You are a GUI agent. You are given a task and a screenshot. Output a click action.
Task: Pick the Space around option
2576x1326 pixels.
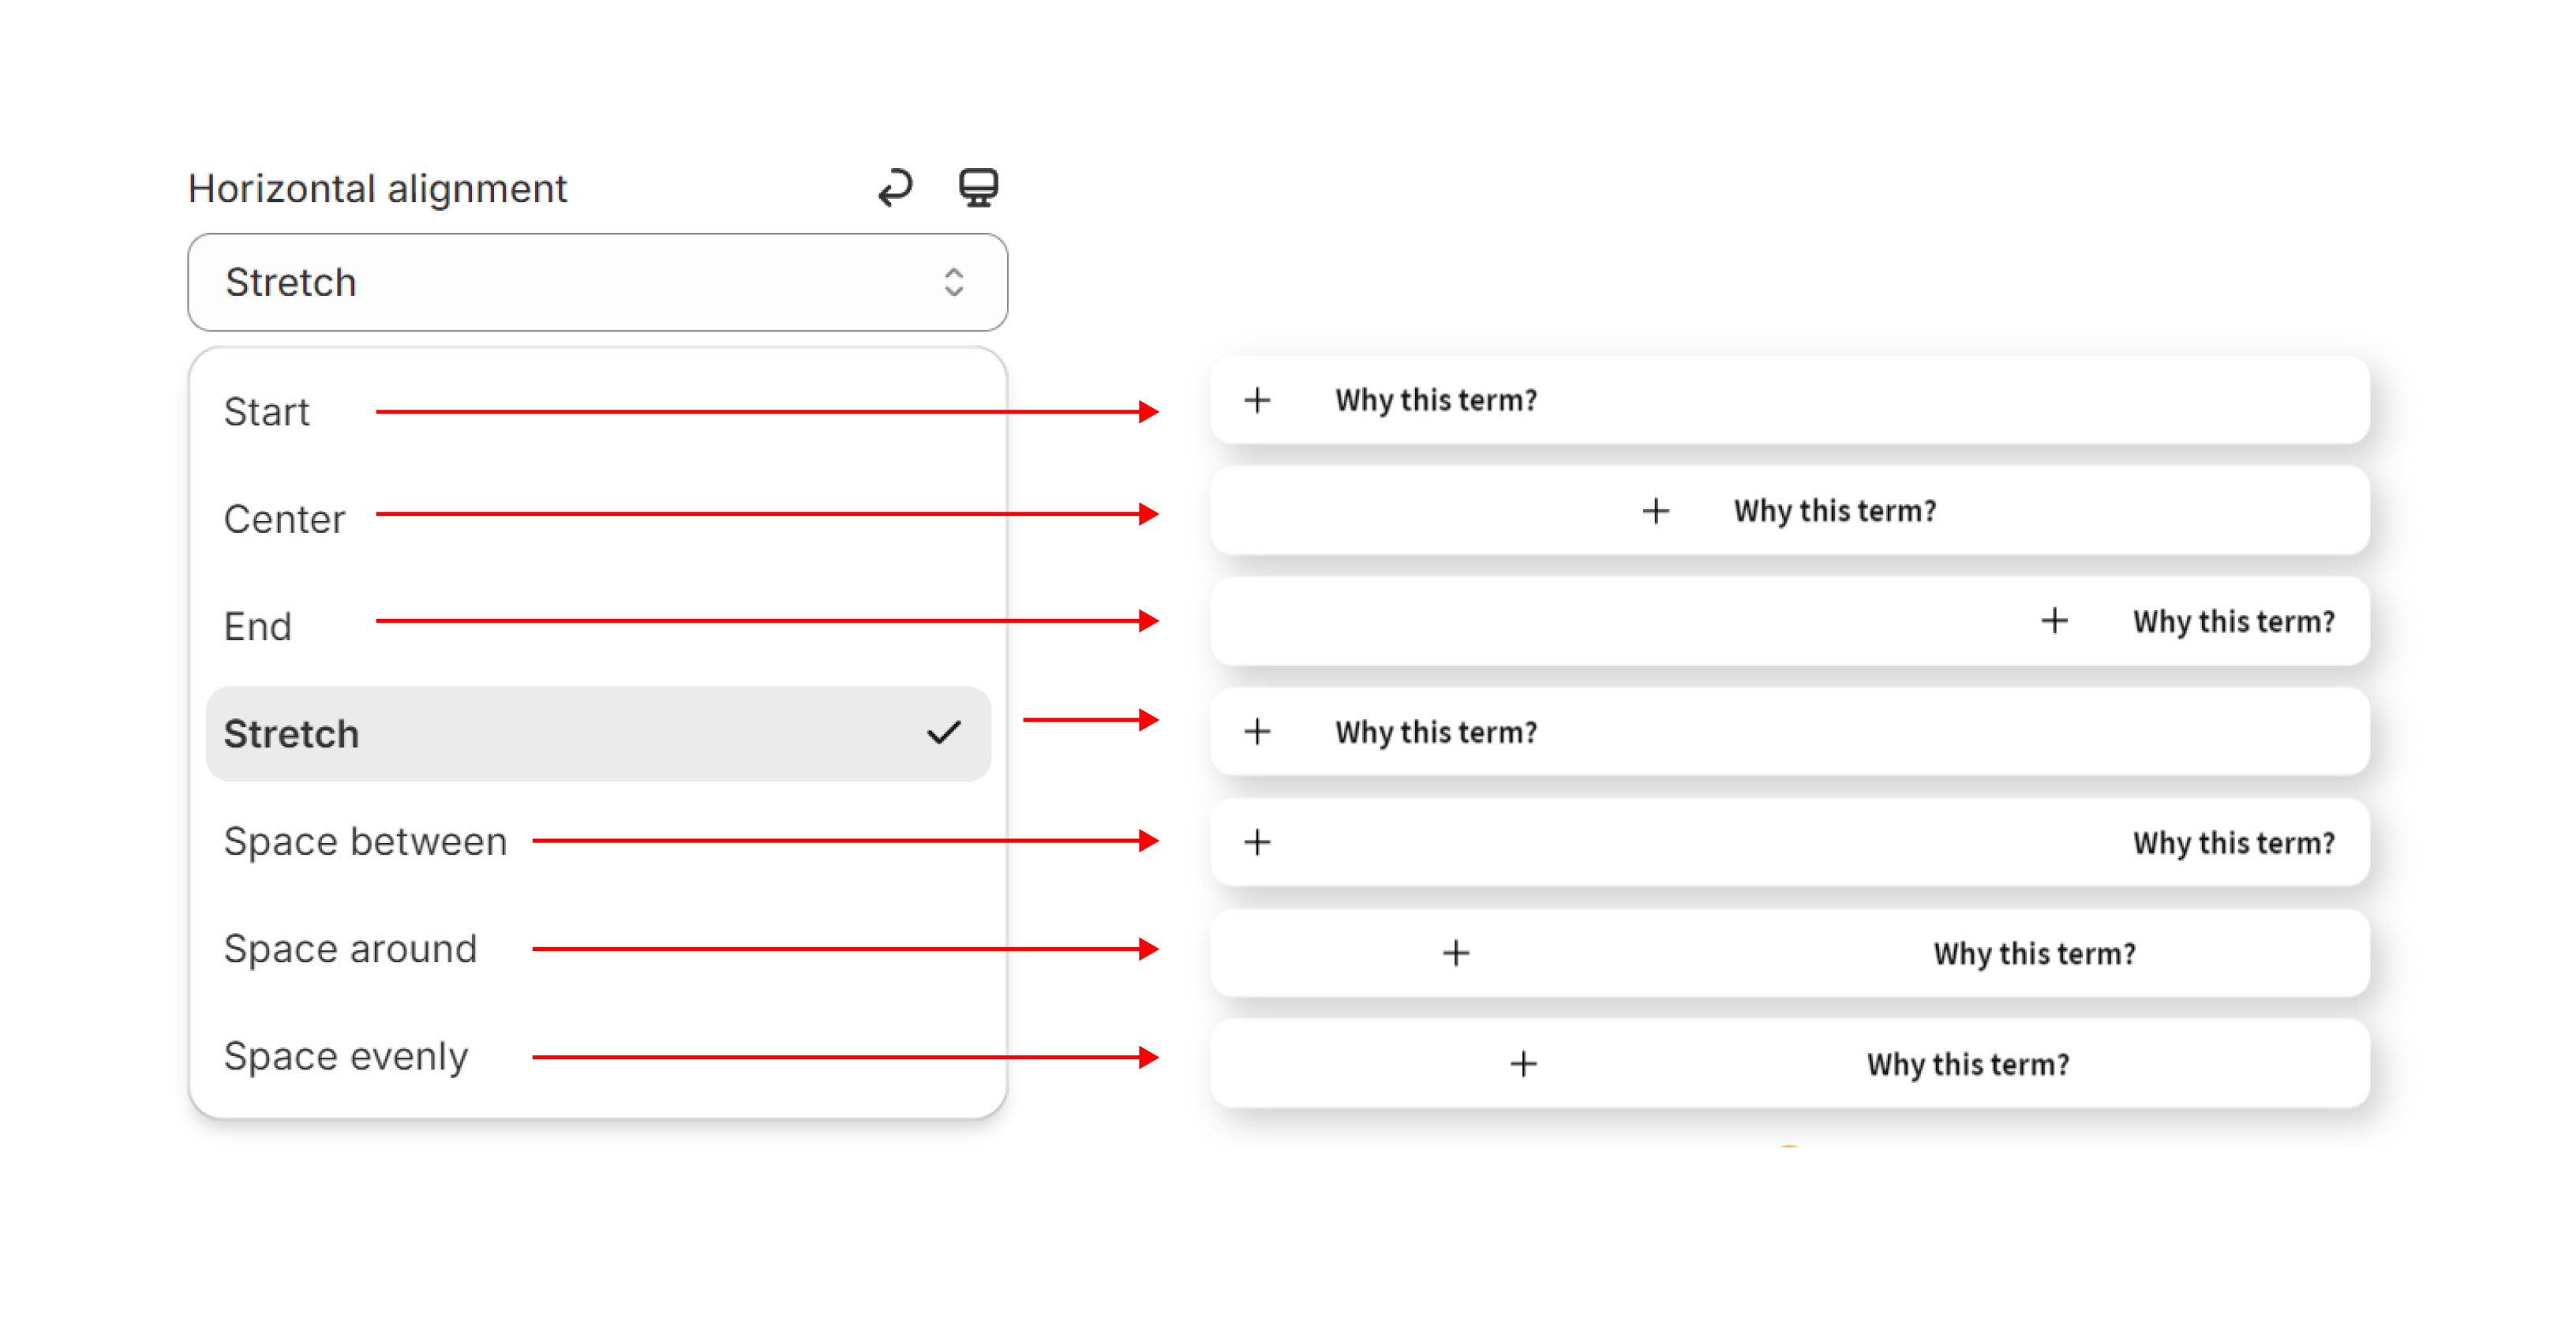tap(350, 948)
